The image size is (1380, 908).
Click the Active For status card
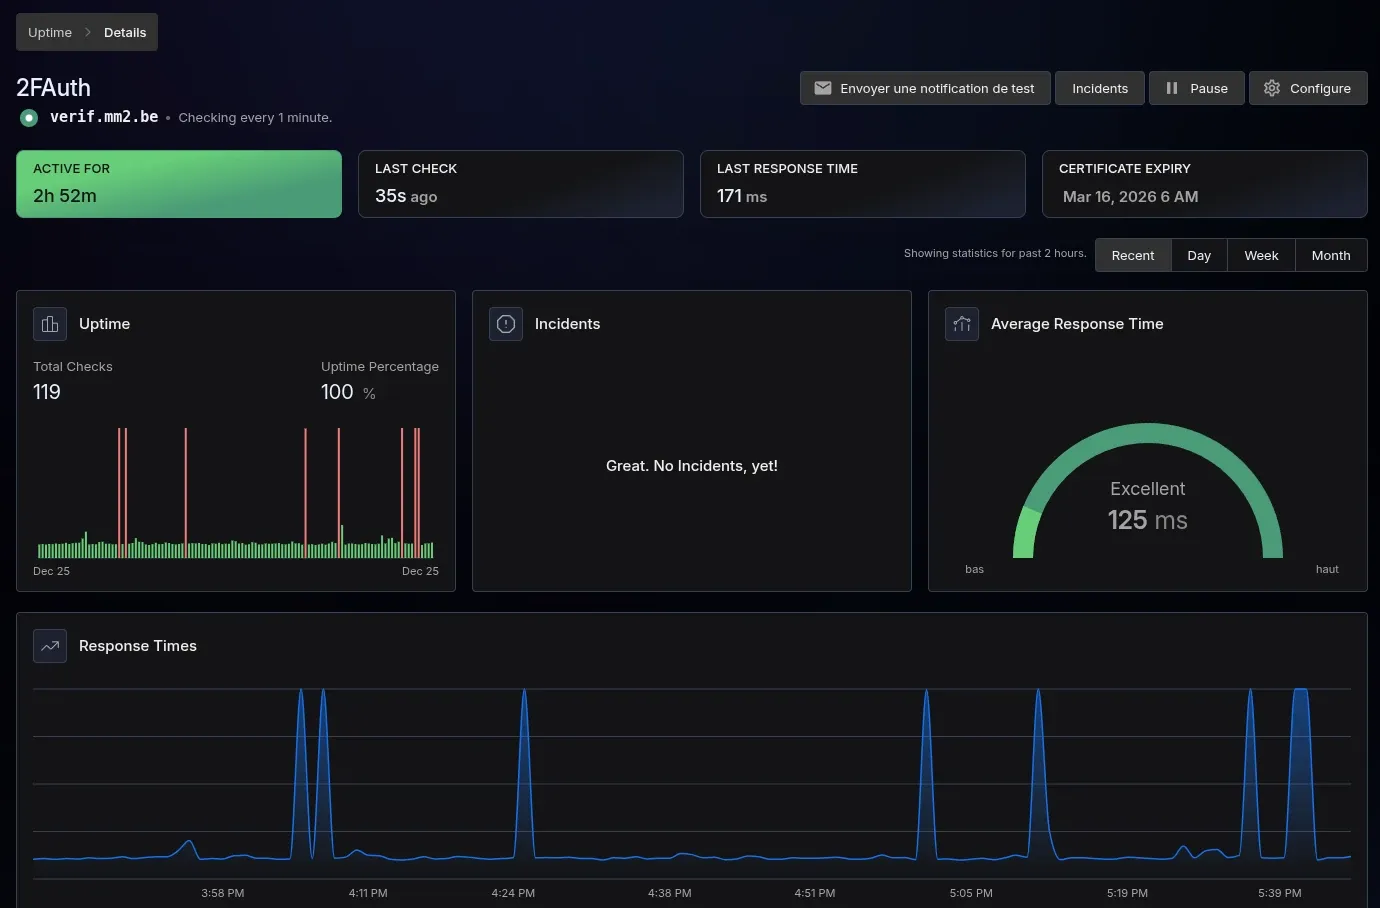(x=179, y=184)
